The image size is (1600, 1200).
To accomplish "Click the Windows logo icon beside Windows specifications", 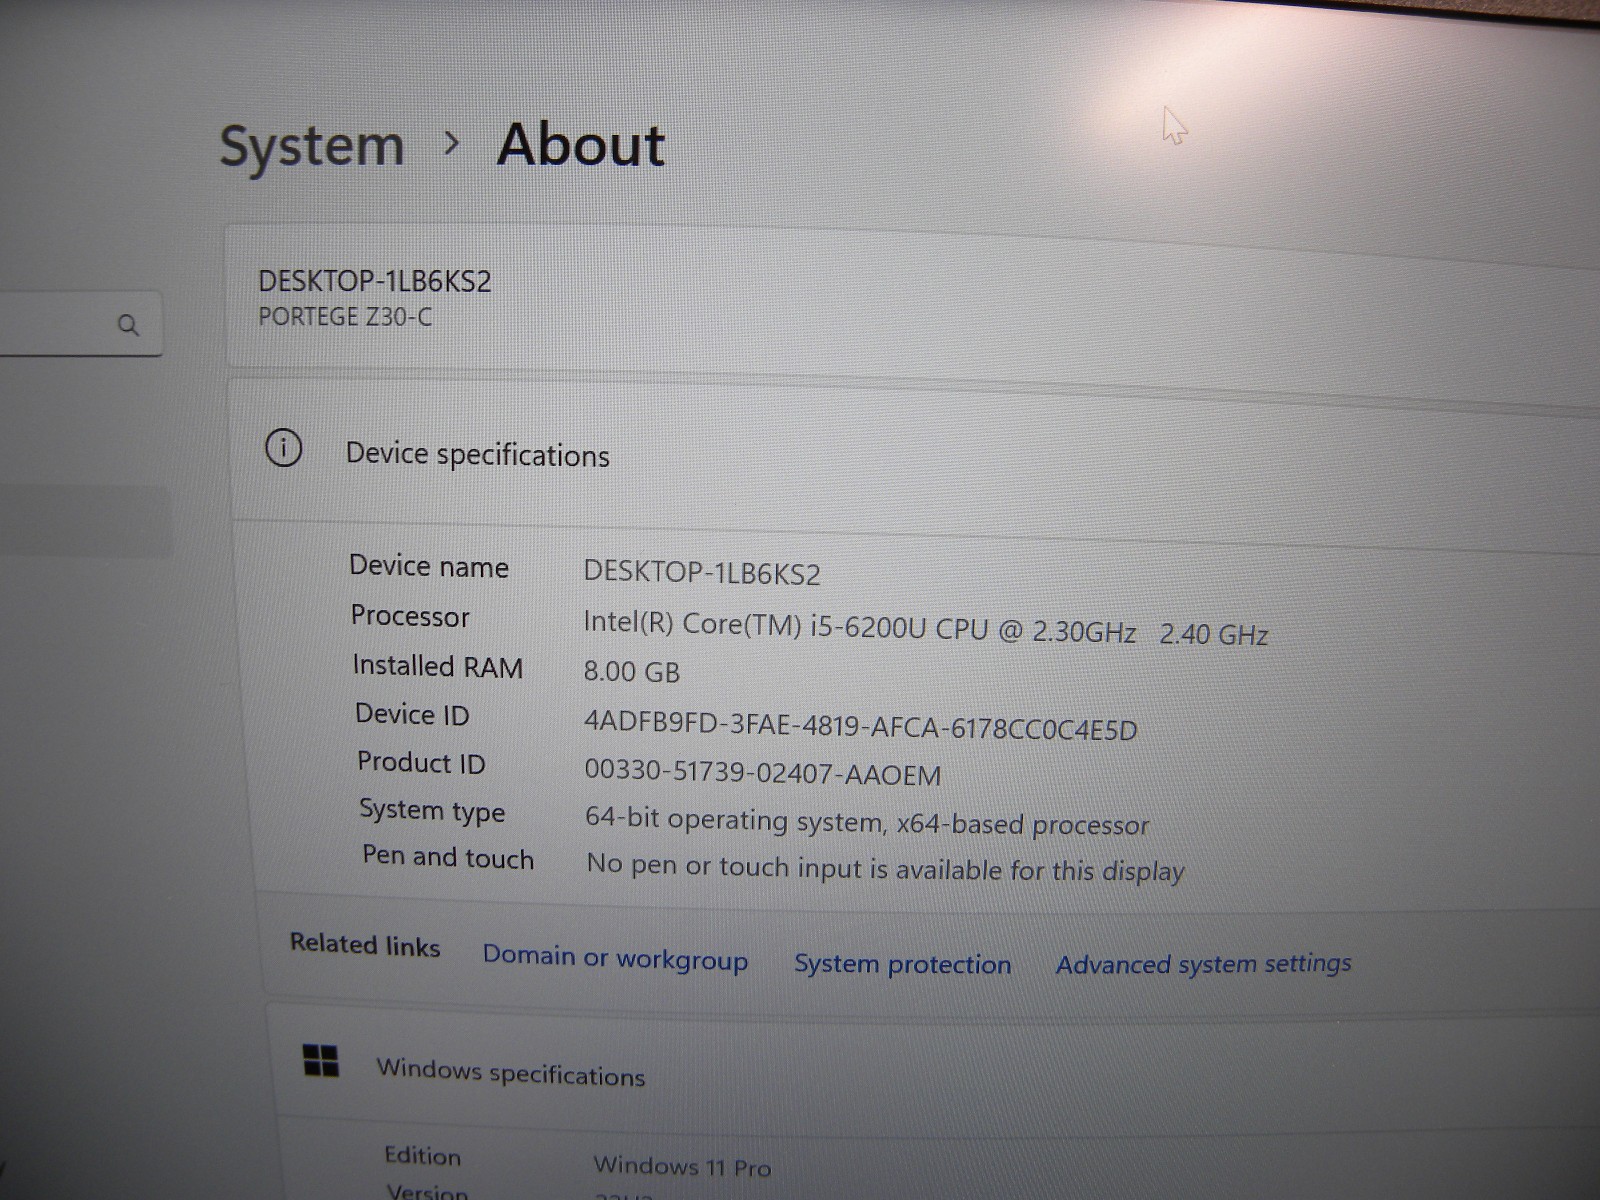I will pos(321,1061).
